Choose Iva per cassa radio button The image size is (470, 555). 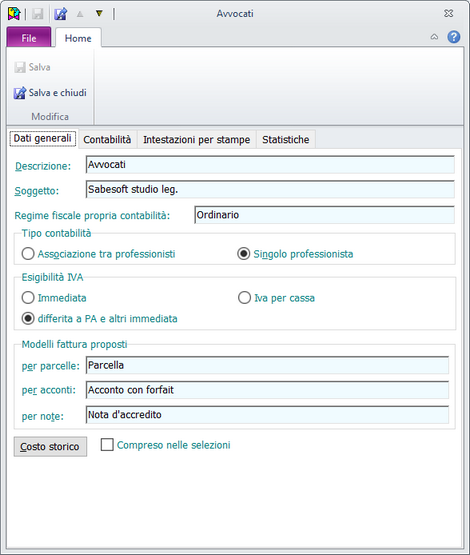(x=276, y=298)
